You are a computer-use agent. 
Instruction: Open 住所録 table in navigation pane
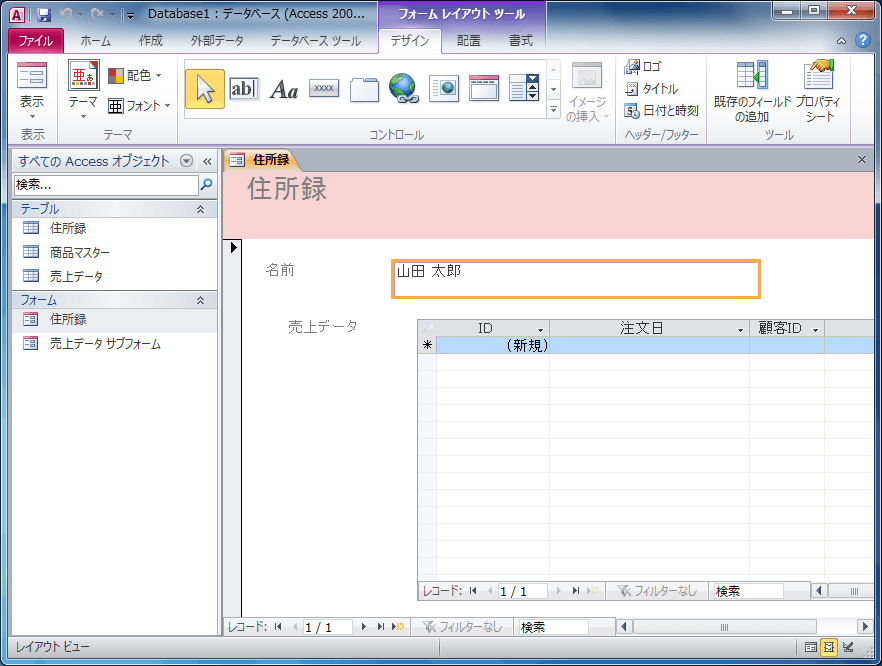point(114,228)
